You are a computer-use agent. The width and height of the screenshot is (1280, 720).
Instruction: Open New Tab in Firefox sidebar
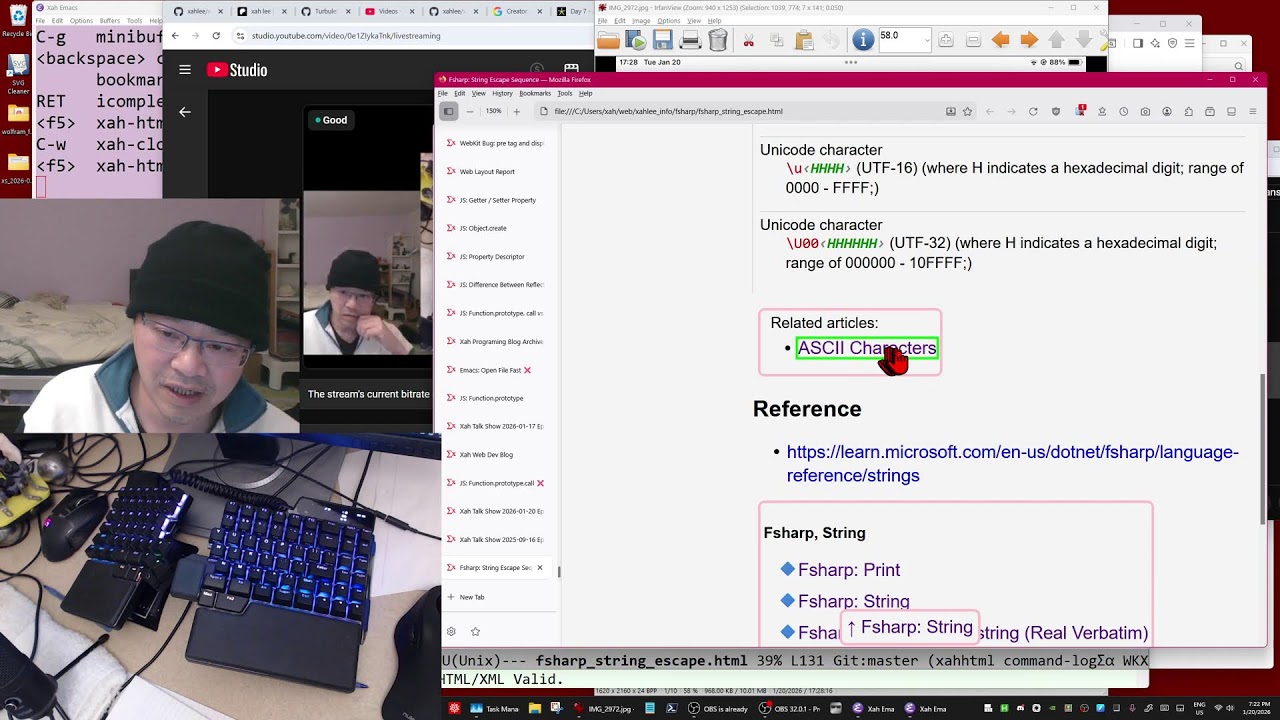(496, 597)
